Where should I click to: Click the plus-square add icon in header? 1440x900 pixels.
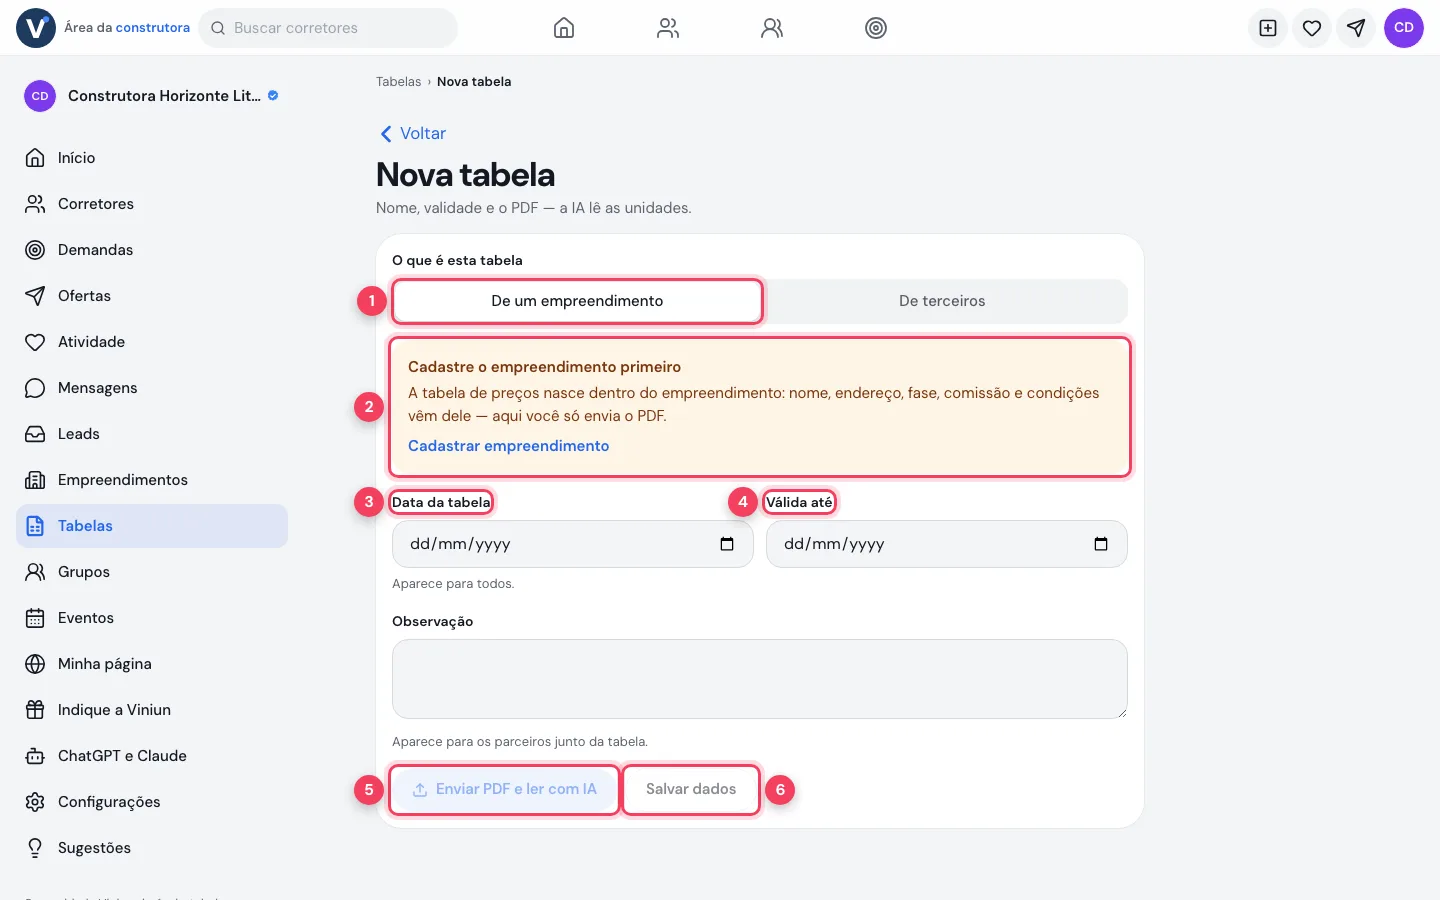1268,28
